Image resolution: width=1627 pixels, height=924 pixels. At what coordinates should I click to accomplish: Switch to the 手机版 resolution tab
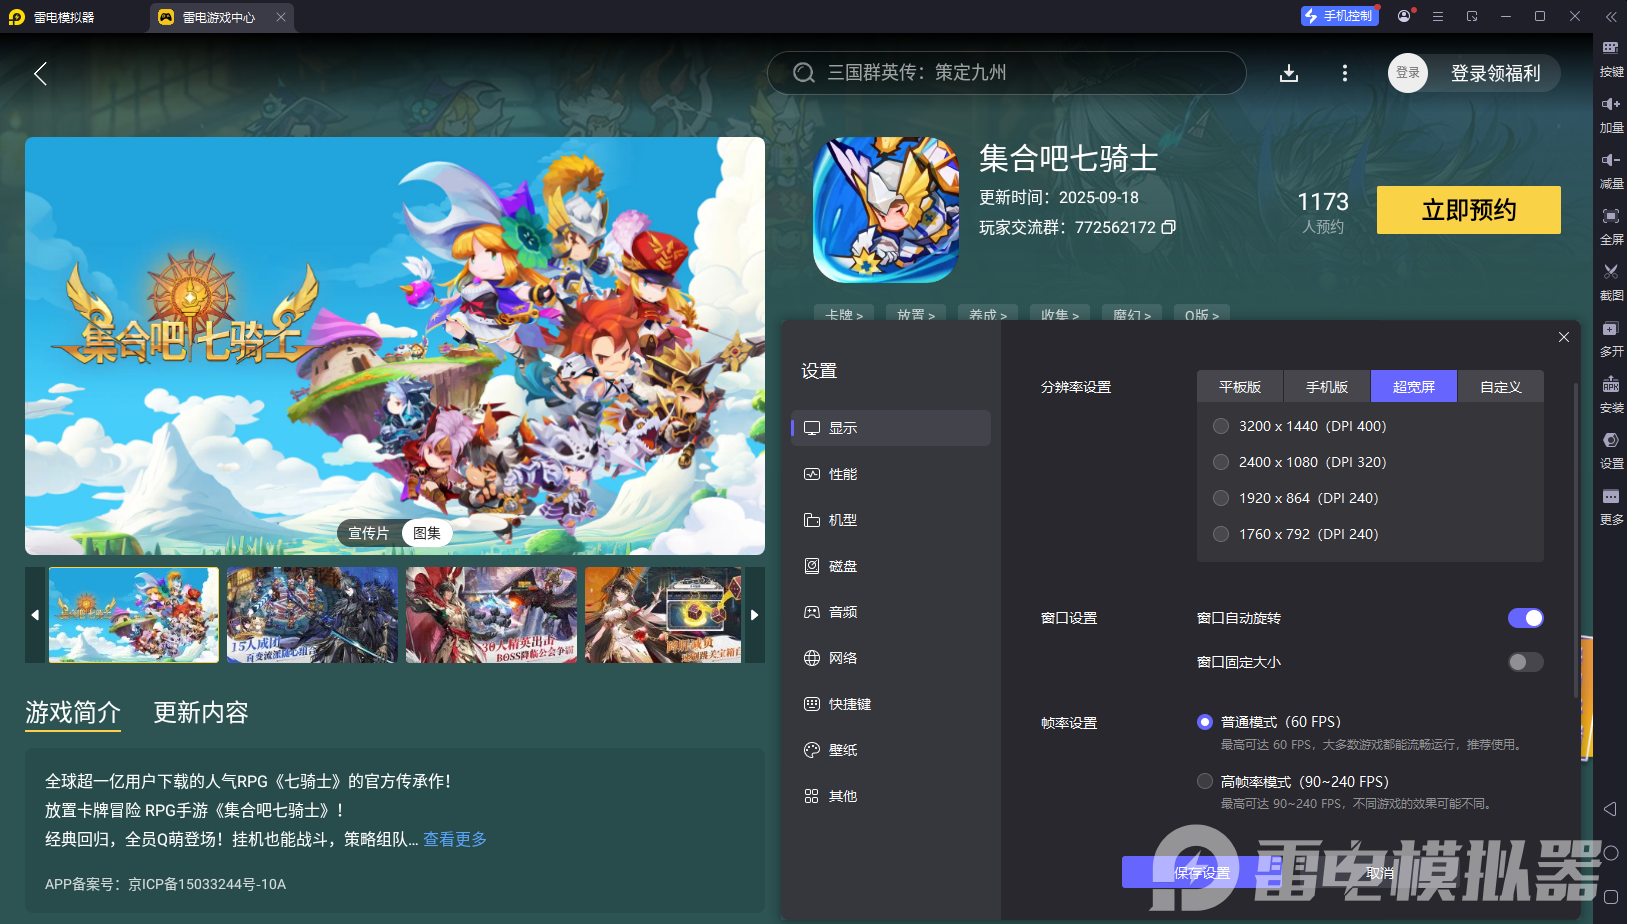1327,386
